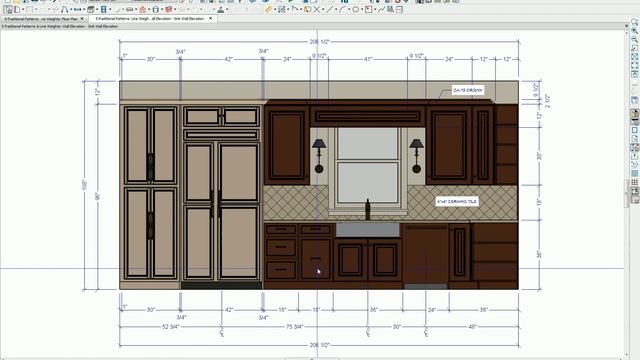Choose the Stairs tool in toolbar
Screen dimensions: 640x360
(x=64, y=9)
